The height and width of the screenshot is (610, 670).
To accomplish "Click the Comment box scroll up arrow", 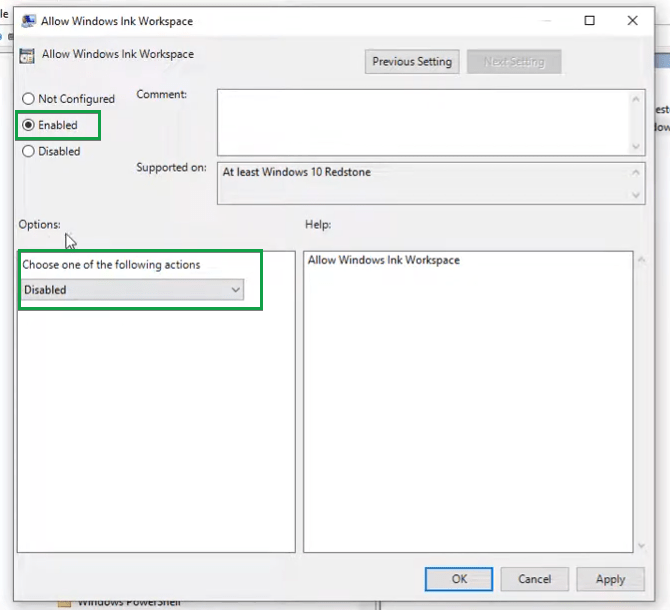I will coord(636,99).
